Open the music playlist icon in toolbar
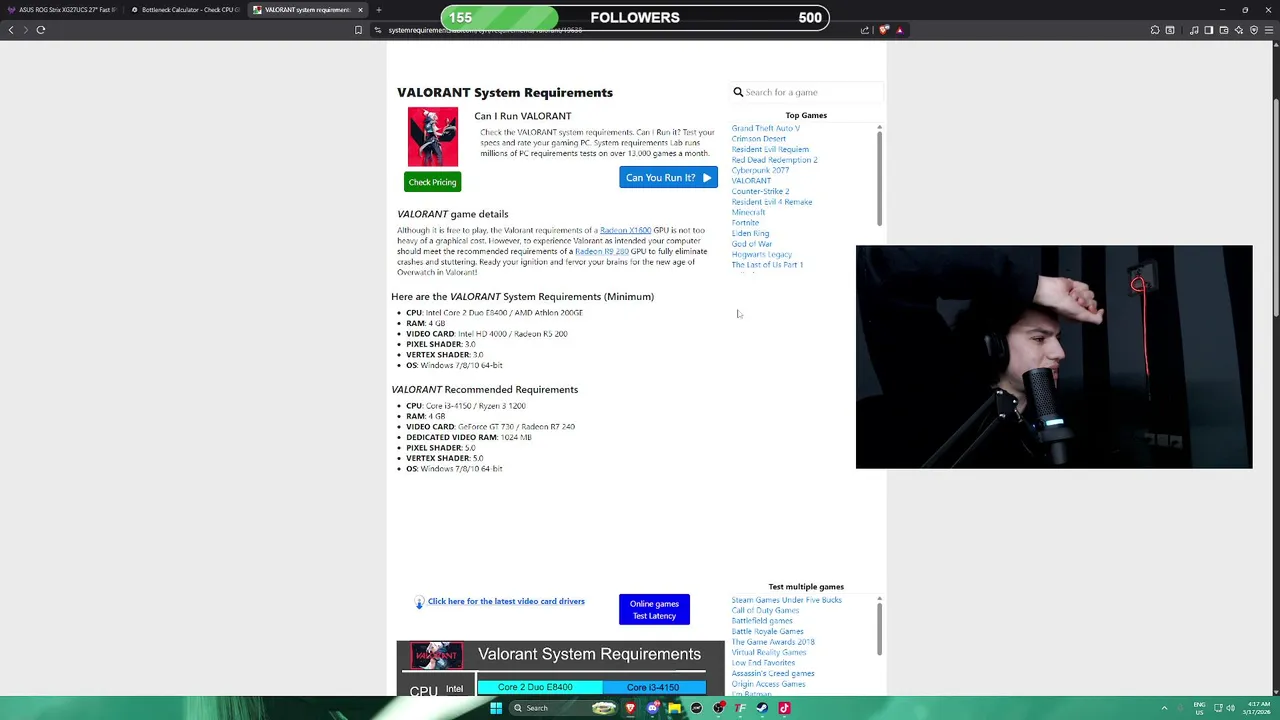 1194,30
